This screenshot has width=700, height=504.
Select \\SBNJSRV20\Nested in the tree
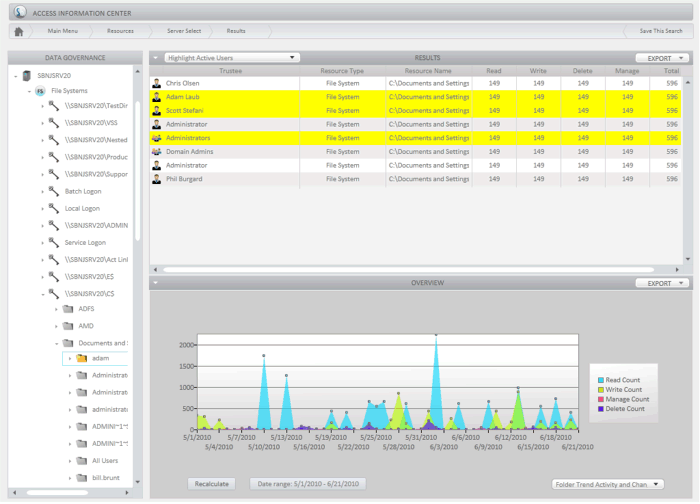96,140
